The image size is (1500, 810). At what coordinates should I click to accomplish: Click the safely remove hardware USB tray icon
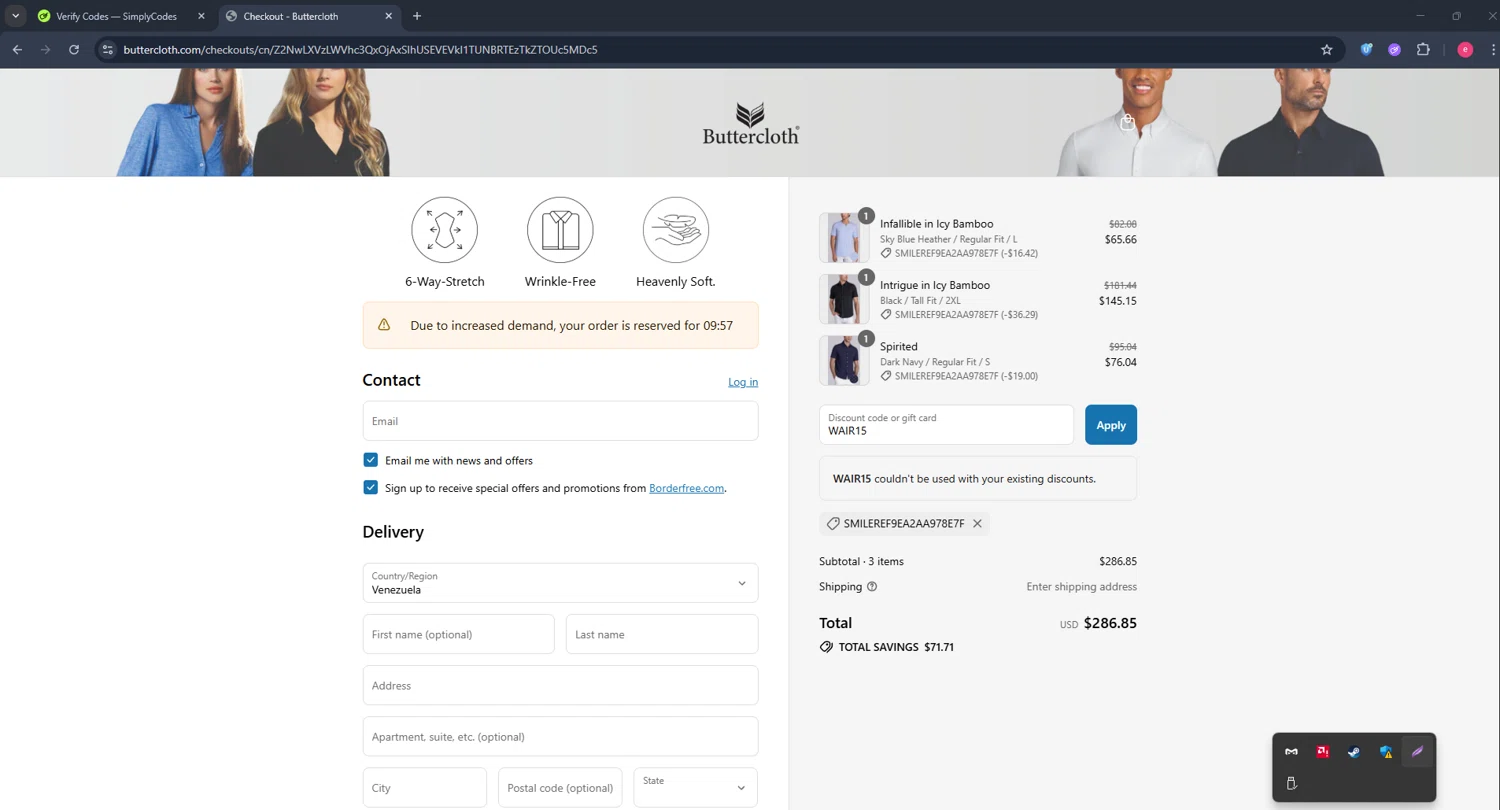[1291, 783]
